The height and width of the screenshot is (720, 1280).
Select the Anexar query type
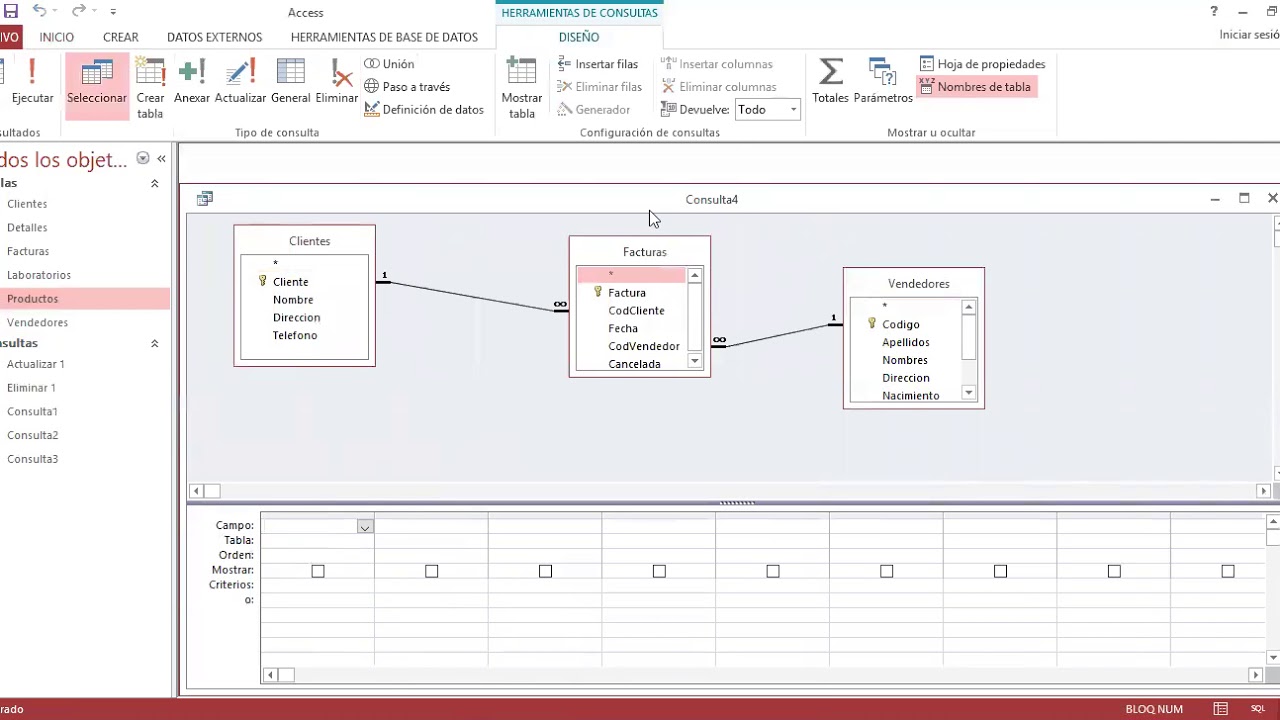click(x=192, y=82)
